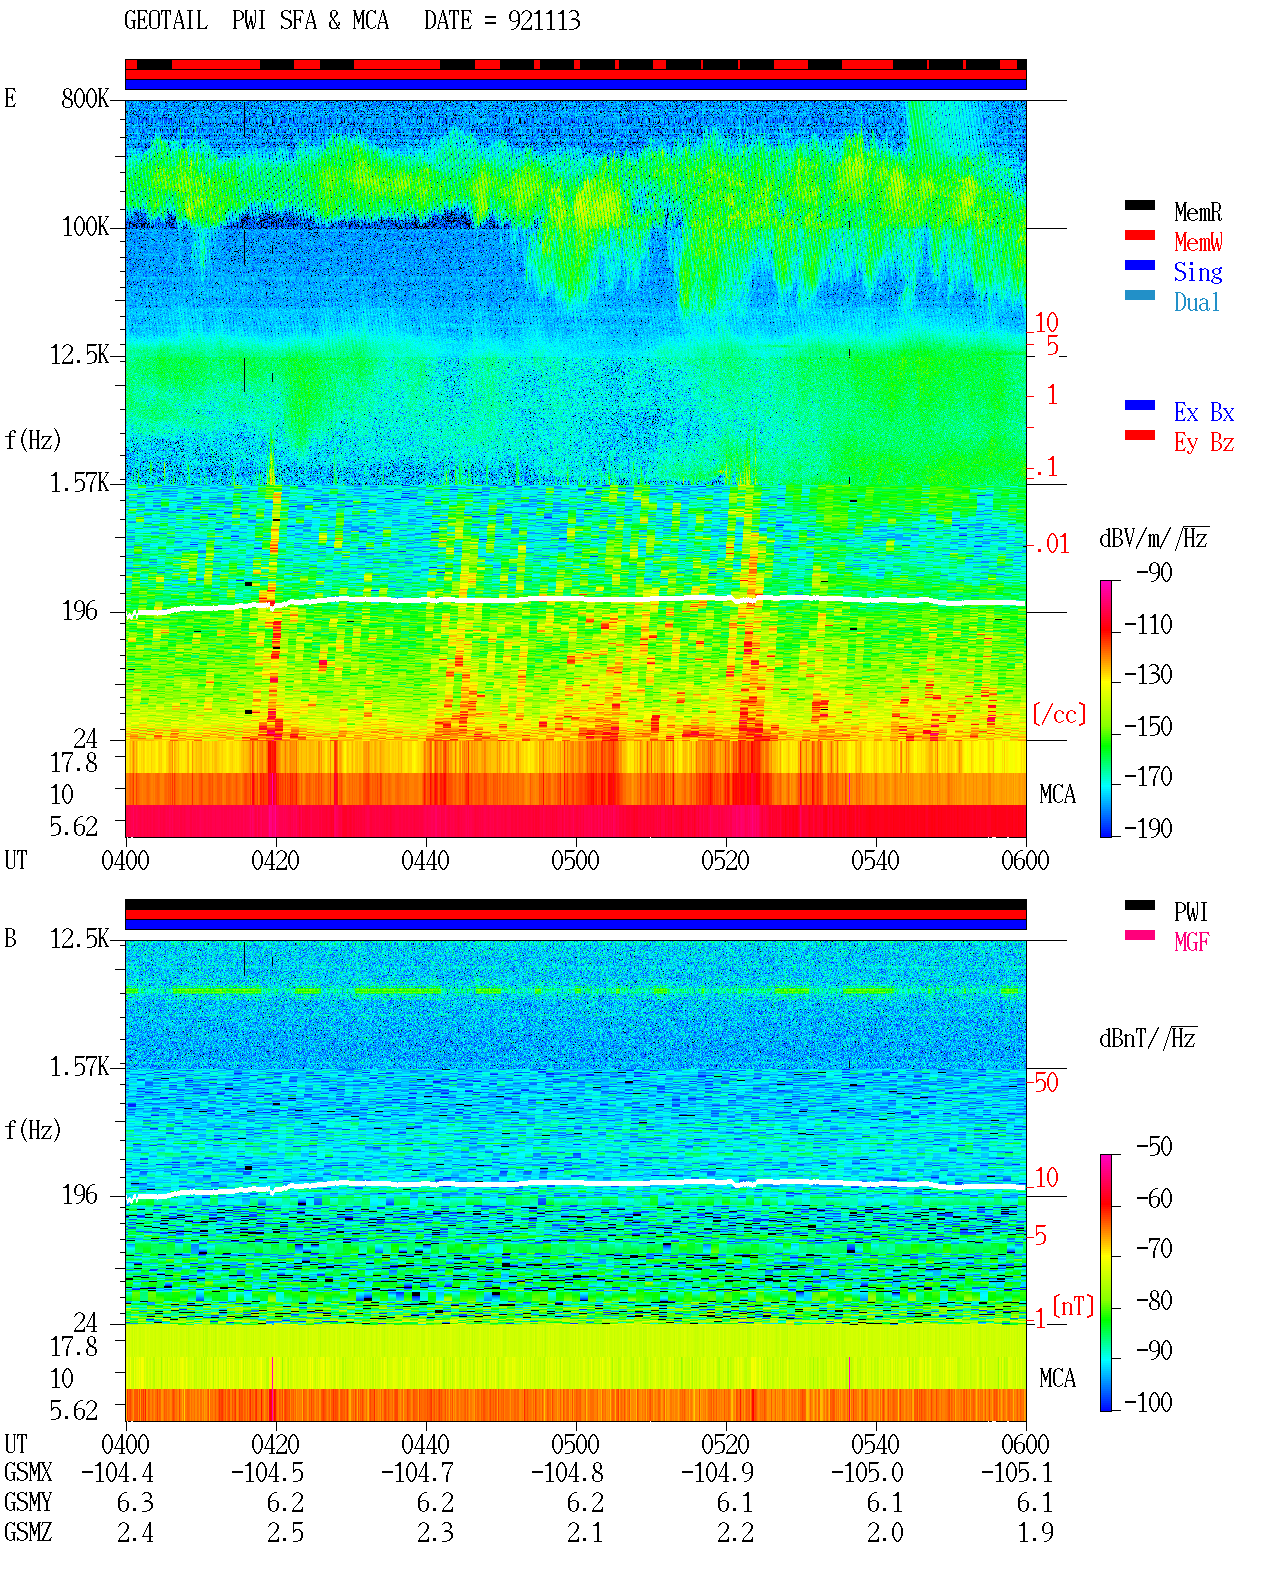This screenshot has height=1593, width=1280.
Task: Click the GSMX value '-104.5'
Action: point(267,1473)
